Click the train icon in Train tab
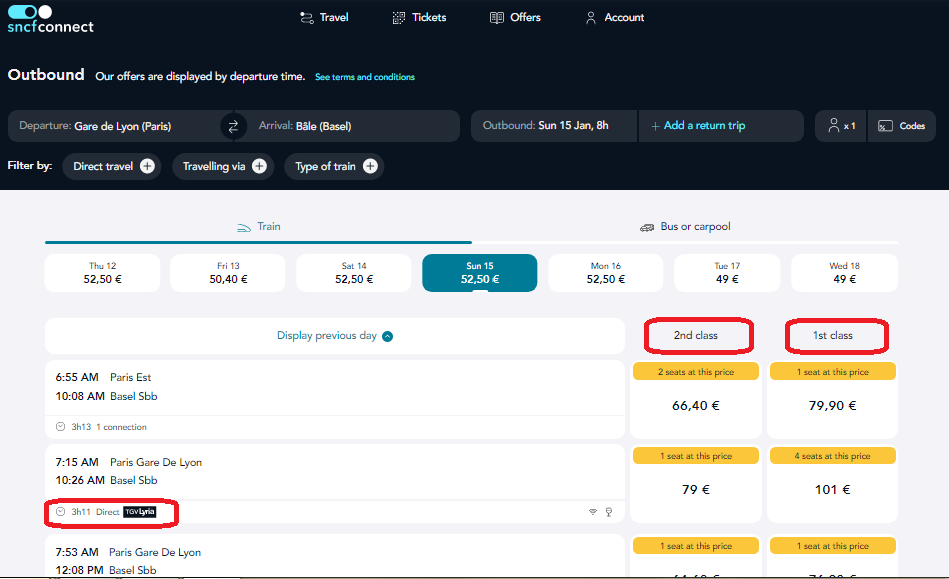The height and width of the screenshot is (579, 949). (x=243, y=227)
